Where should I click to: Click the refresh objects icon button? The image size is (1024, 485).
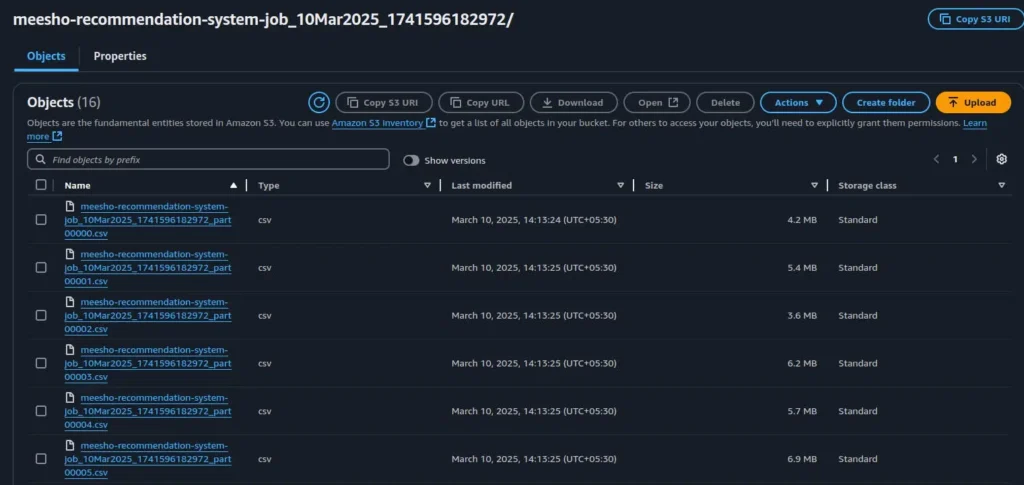pos(319,102)
